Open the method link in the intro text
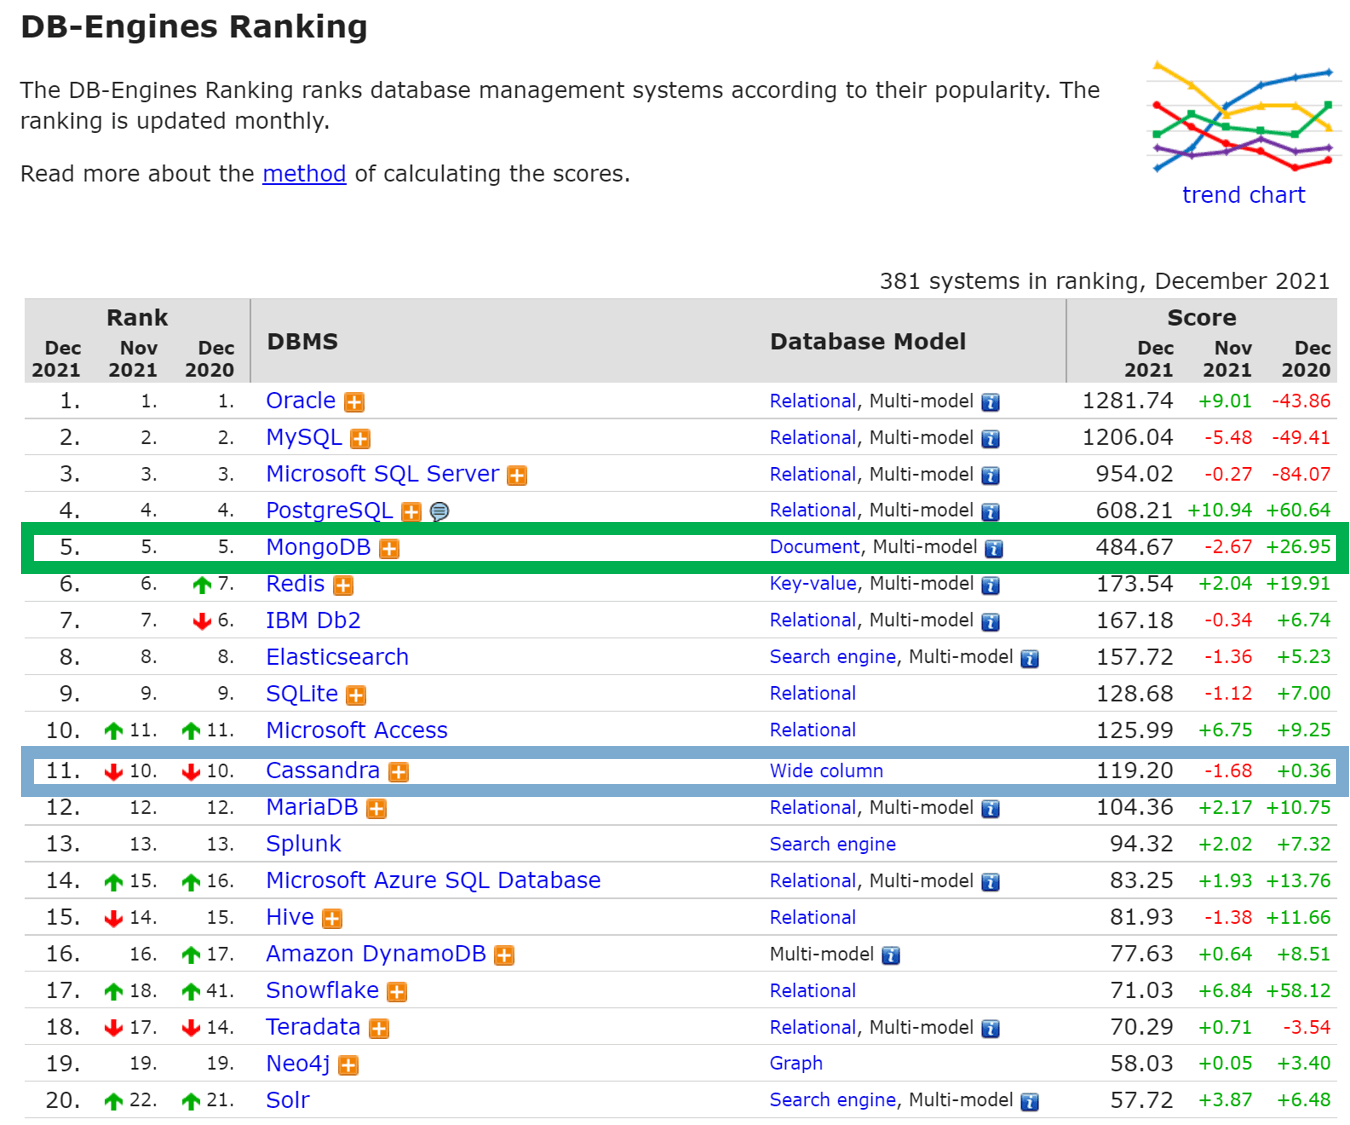This screenshot has height=1125, width=1350. [303, 174]
